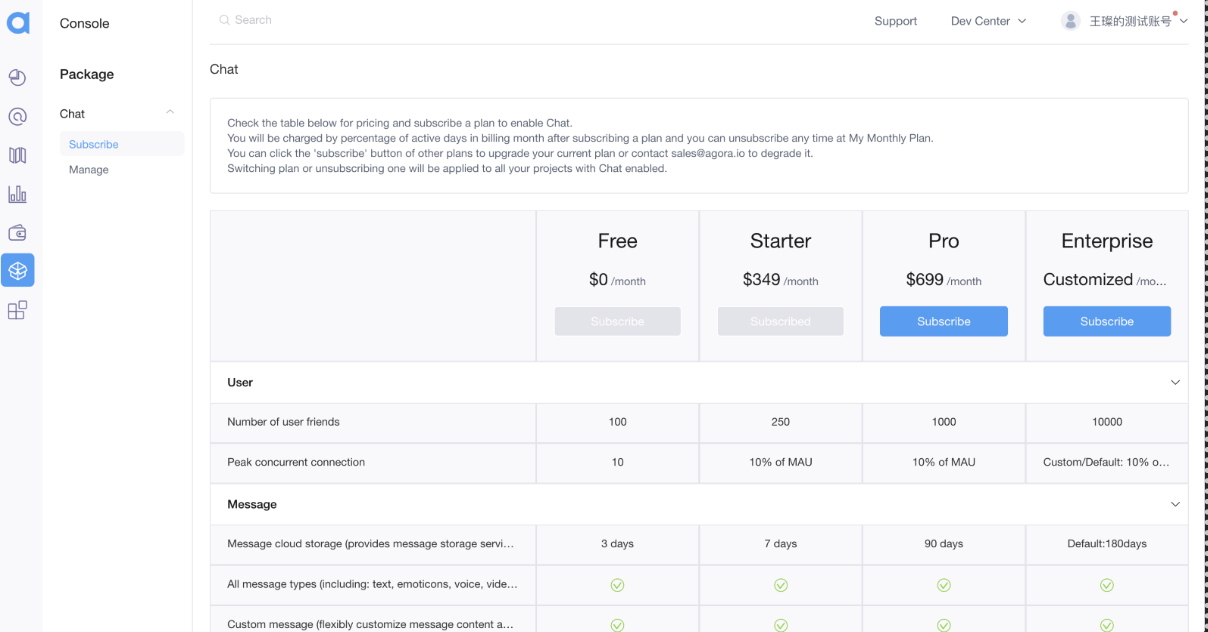Image resolution: width=1208 pixels, height=632 pixels.
Task: Click the Peak concurrent connection row label
Action: pyautogui.click(x=296, y=462)
